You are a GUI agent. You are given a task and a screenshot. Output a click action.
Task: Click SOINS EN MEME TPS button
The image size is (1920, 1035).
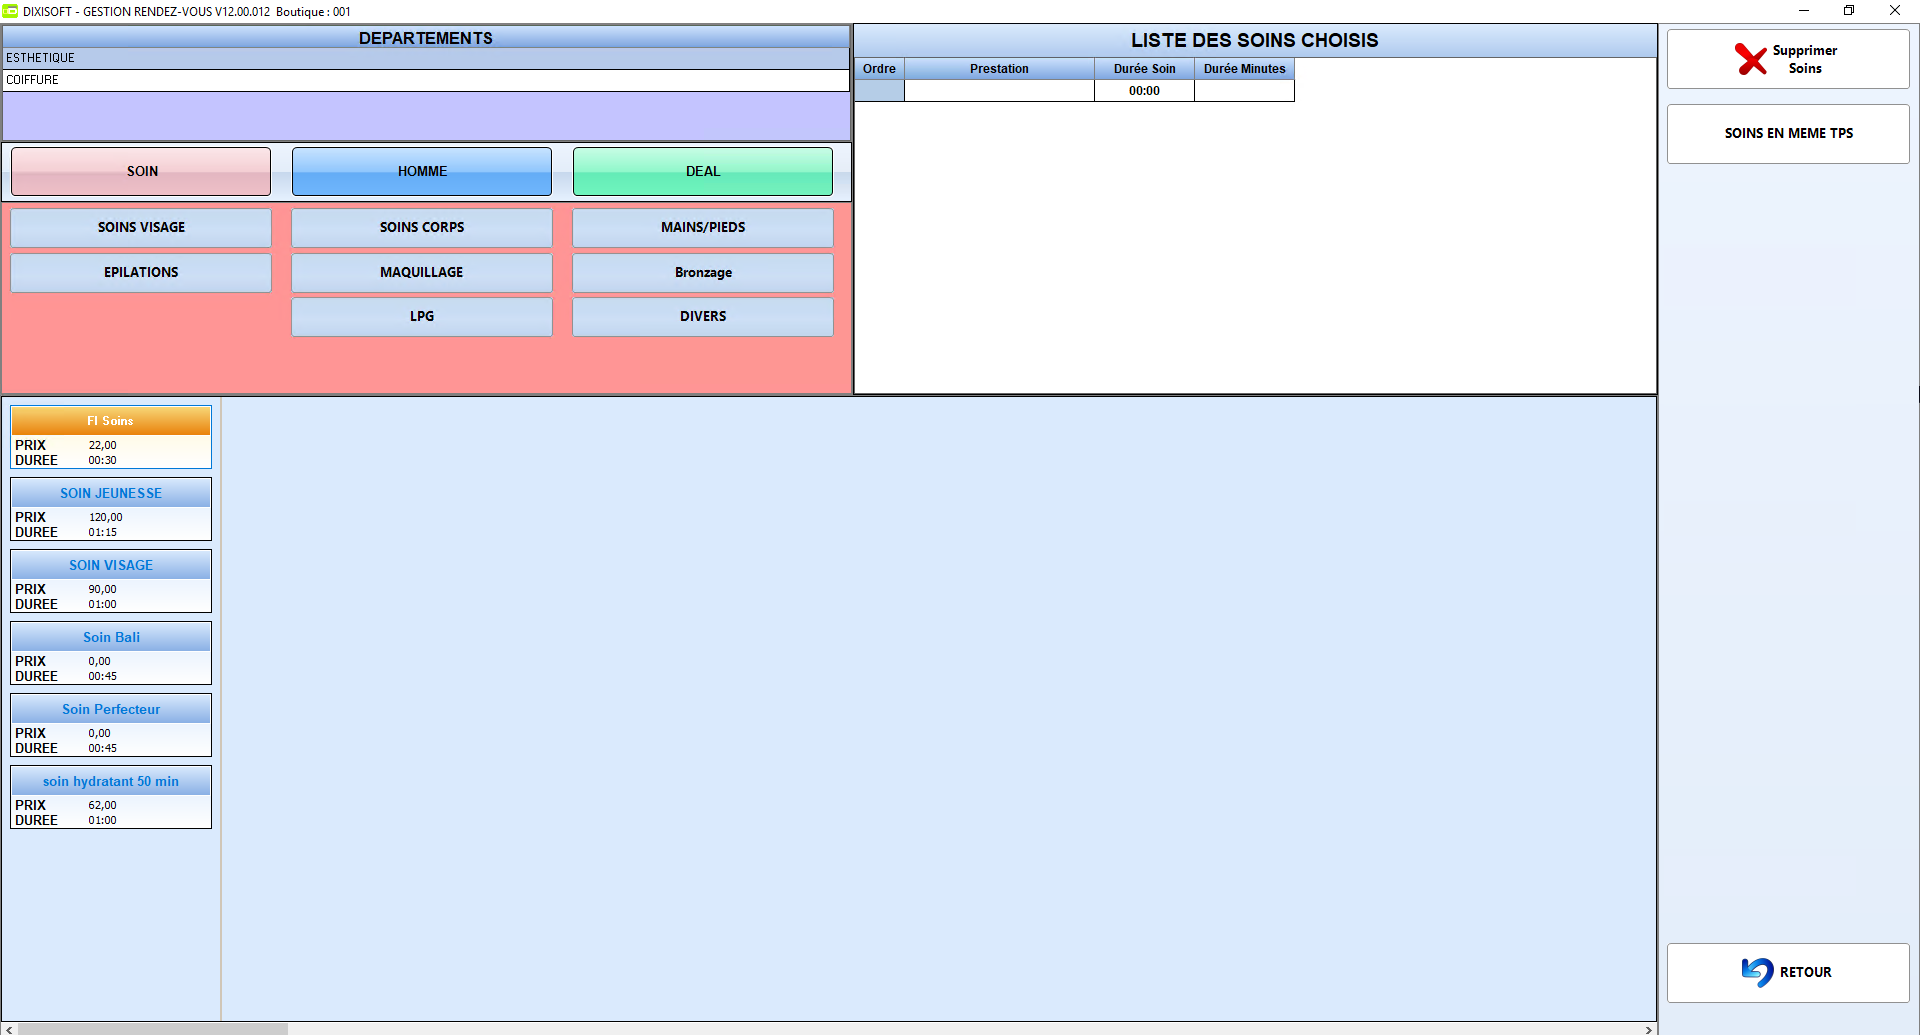[x=1788, y=133]
